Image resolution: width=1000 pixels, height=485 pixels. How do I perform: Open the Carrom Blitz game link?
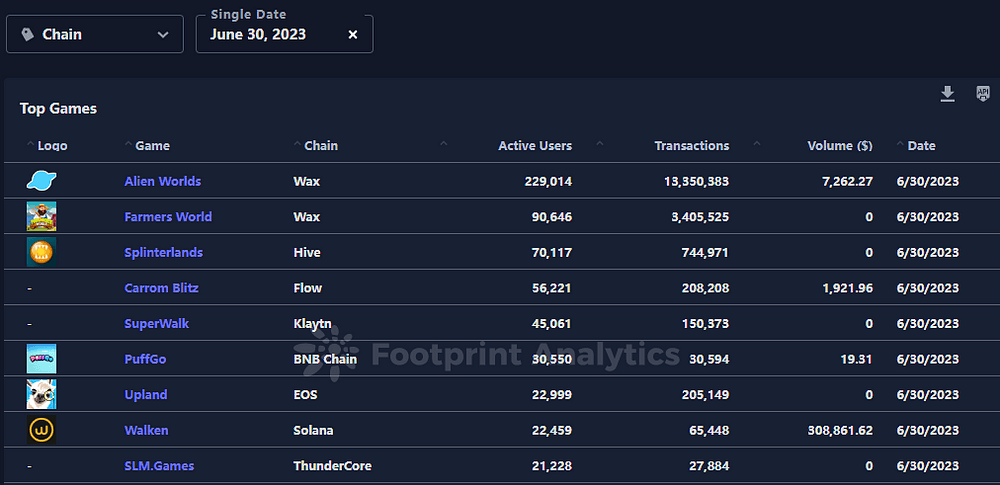tap(161, 288)
